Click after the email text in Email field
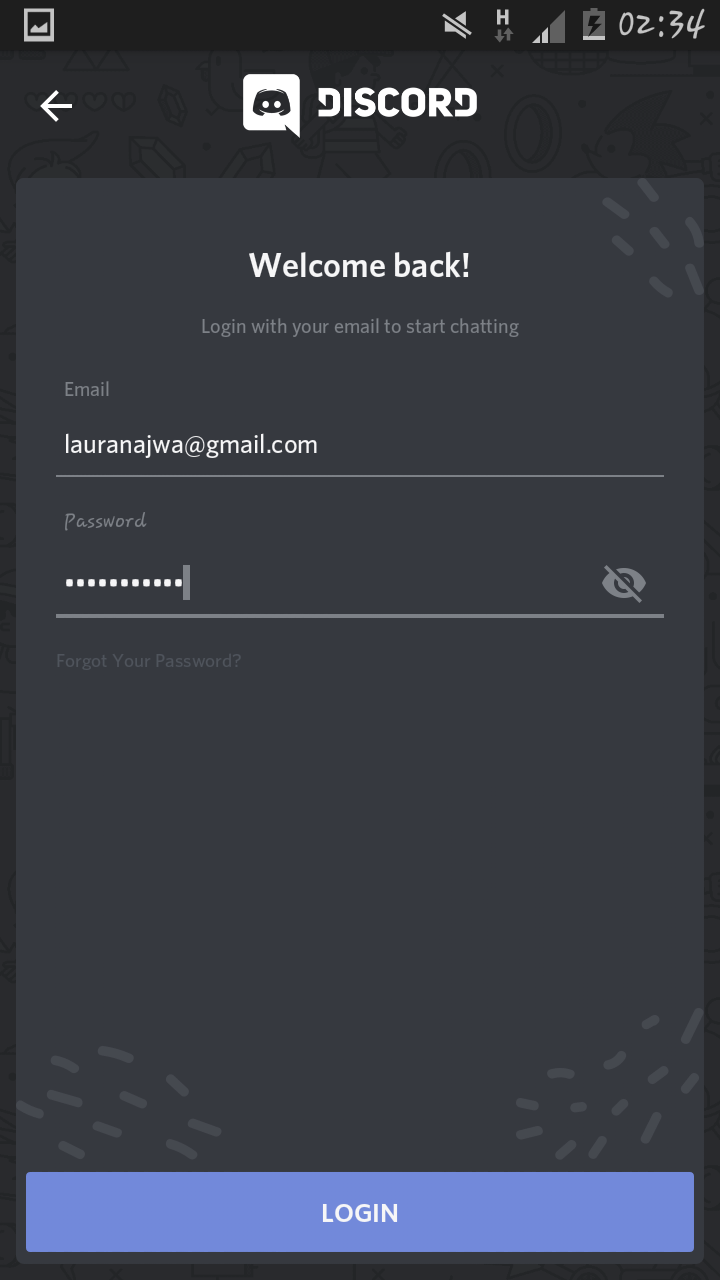This screenshot has width=720, height=1280. click(330, 445)
